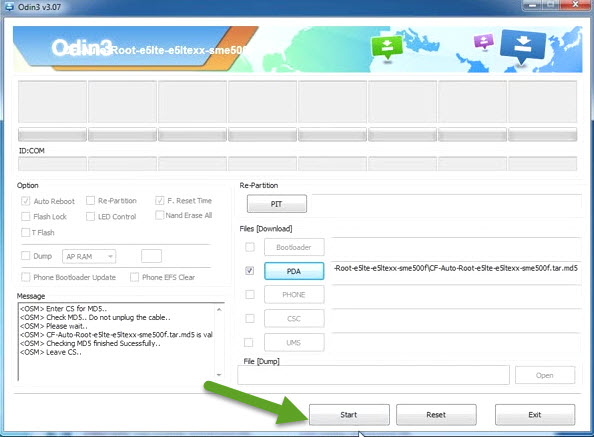Image resolution: width=594 pixels, height=437 pixels.
Task: Click the Message log scroll-down arrow
Action: click(x=219, y=375)
